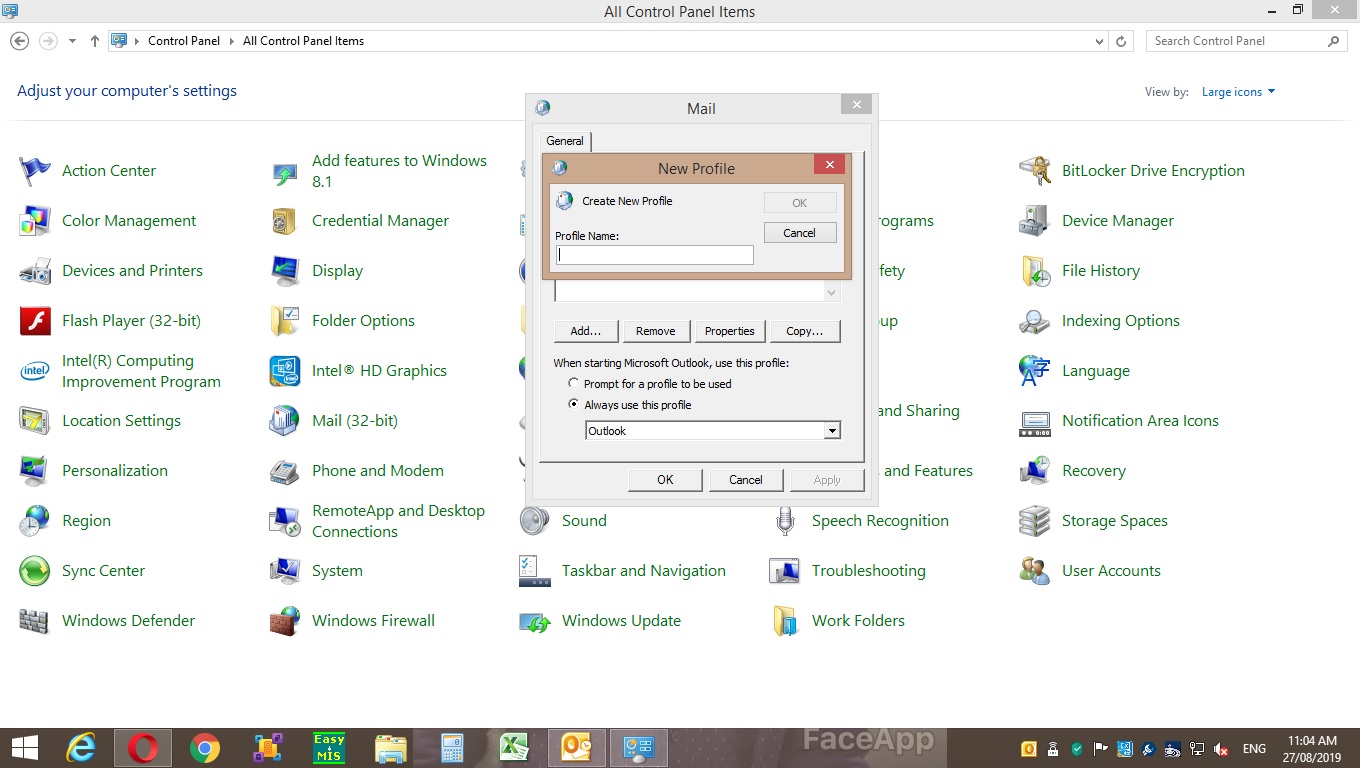
Task: Expand the address bar history dropdown arrow
Action: pyautogui.click(x=1100, y=41)
